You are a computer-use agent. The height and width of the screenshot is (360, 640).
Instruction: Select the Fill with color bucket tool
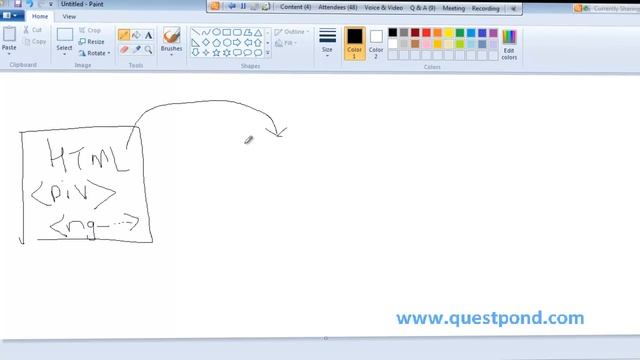point(136,35)
